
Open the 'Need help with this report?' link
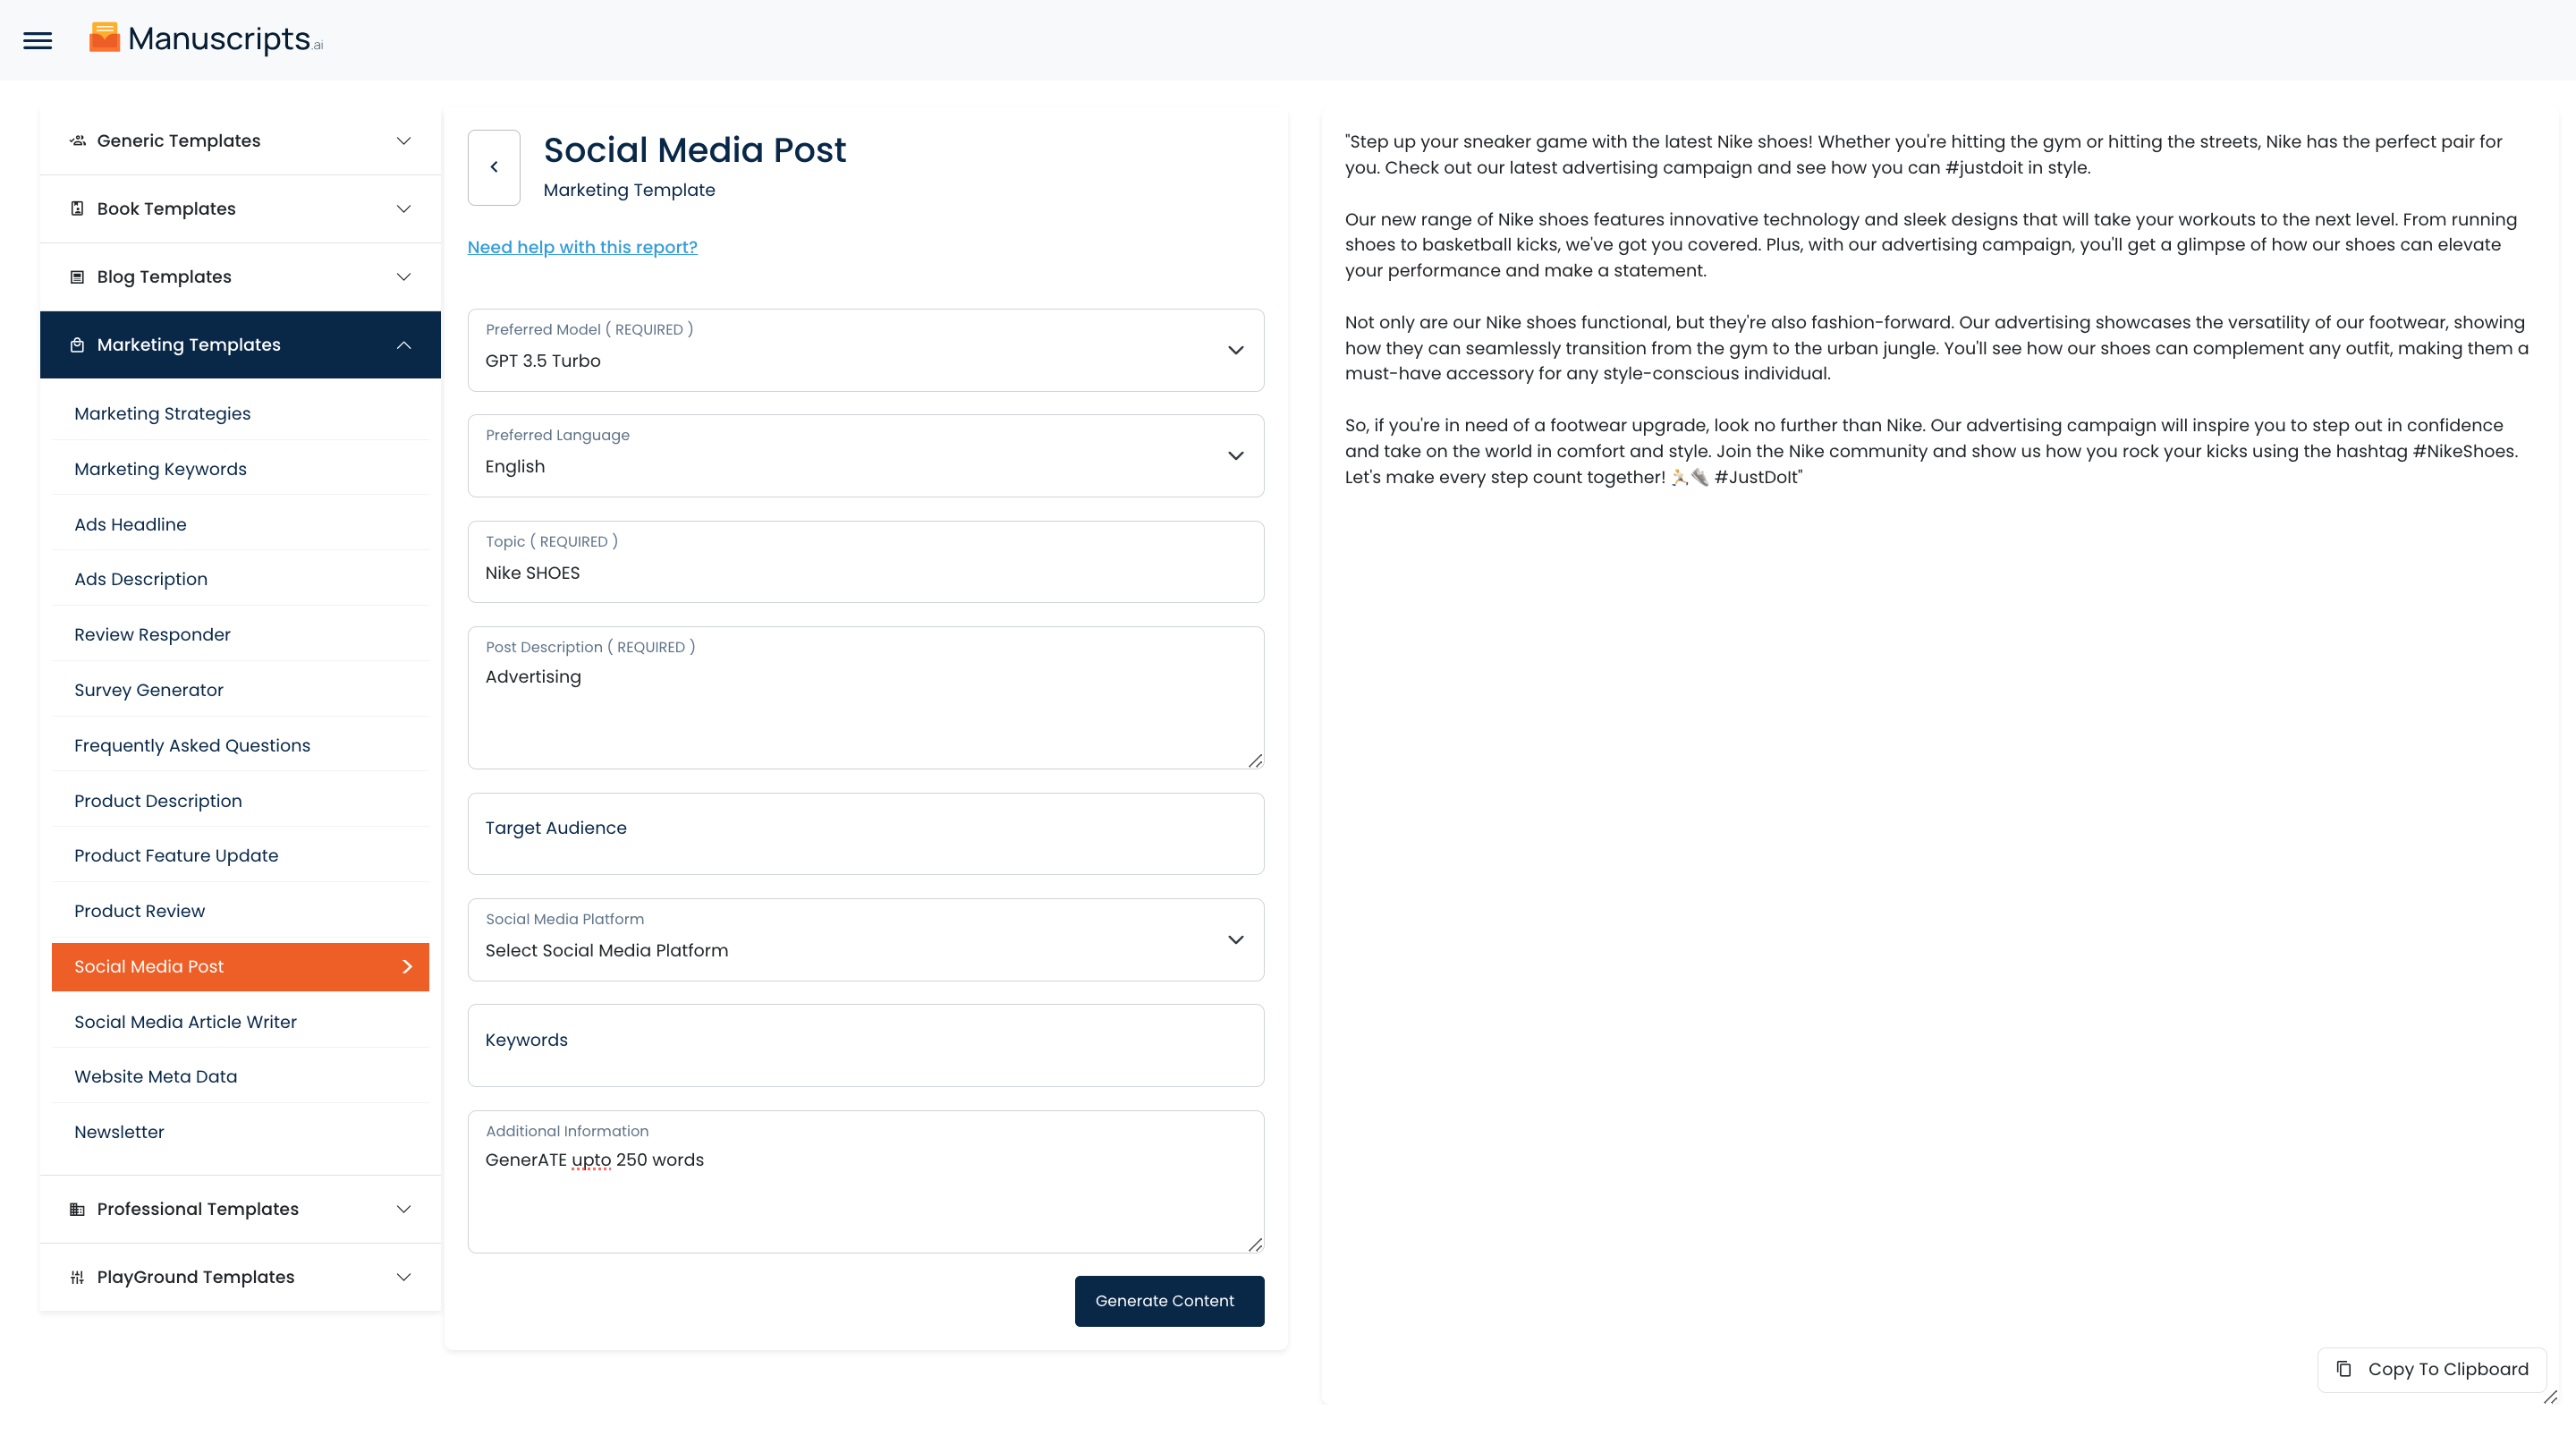[x=582, y=247]
